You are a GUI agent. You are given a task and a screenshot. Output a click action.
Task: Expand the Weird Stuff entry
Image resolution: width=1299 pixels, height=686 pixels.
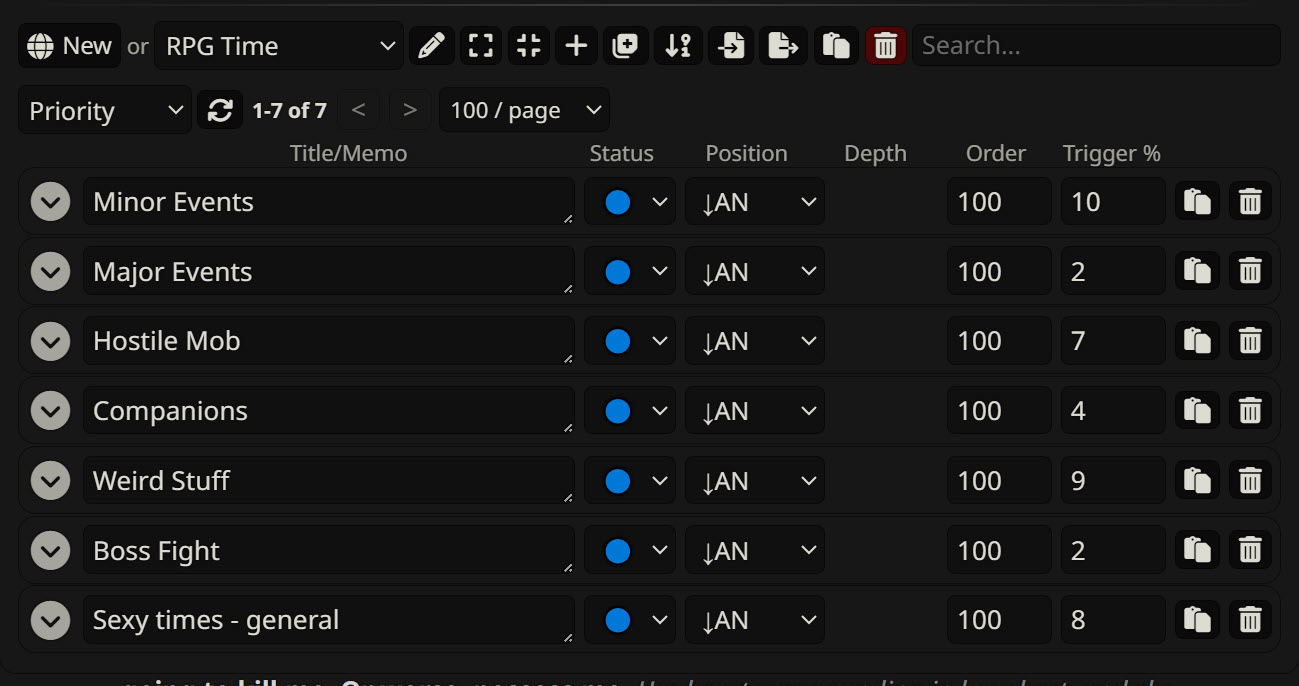[x=50, y=481]
